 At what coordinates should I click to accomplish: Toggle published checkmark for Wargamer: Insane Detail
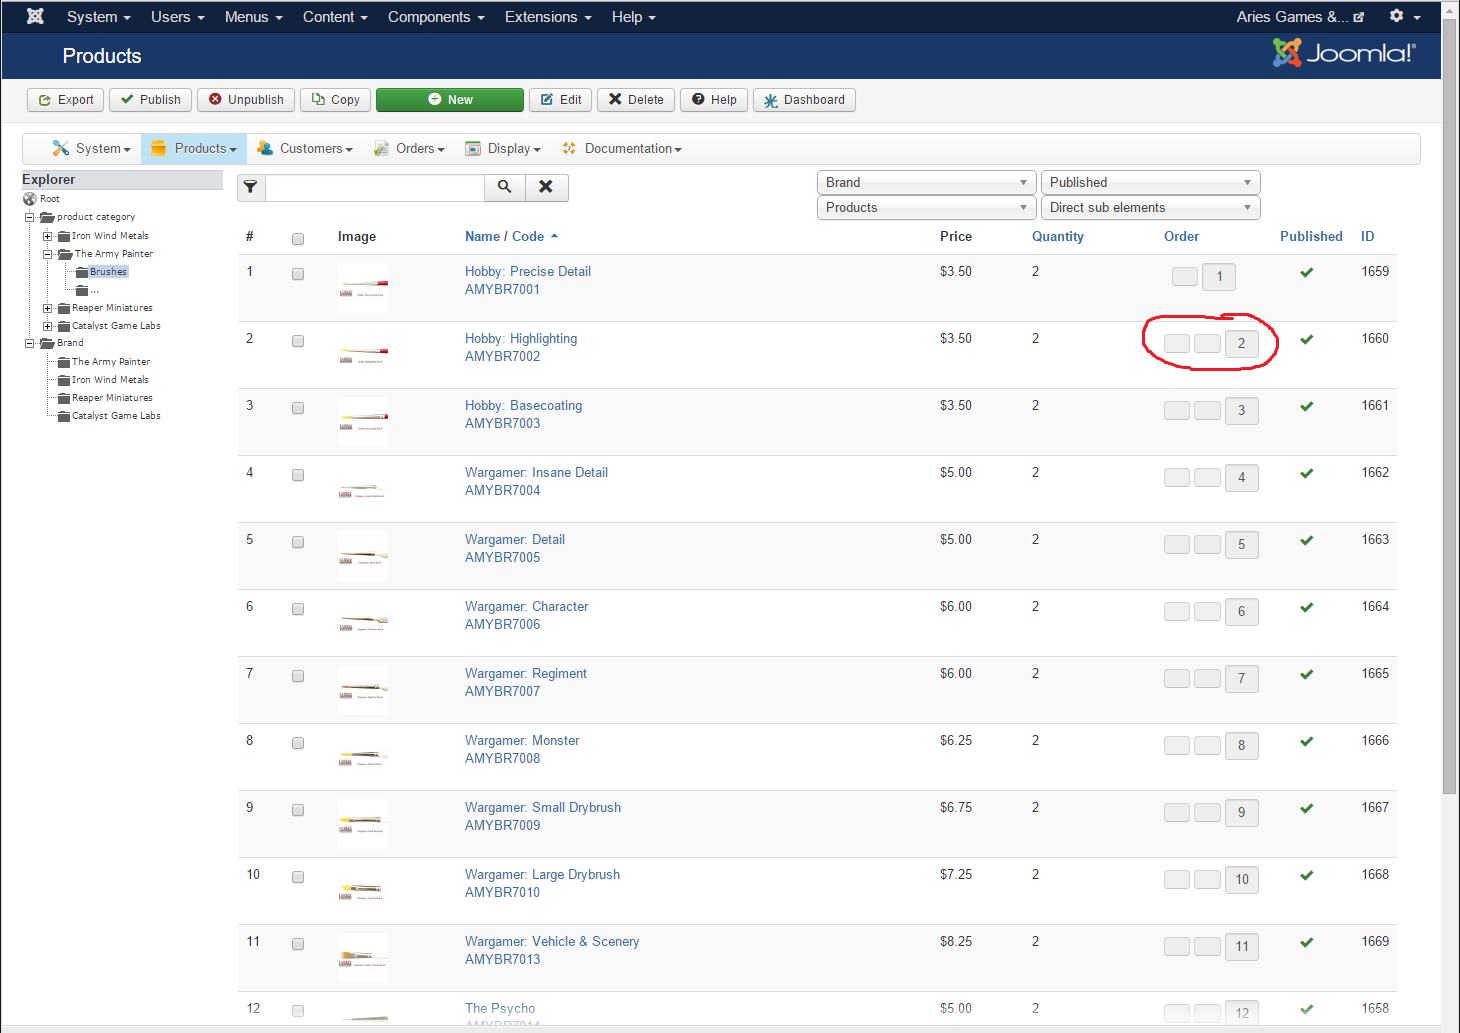pos(1306,473)
